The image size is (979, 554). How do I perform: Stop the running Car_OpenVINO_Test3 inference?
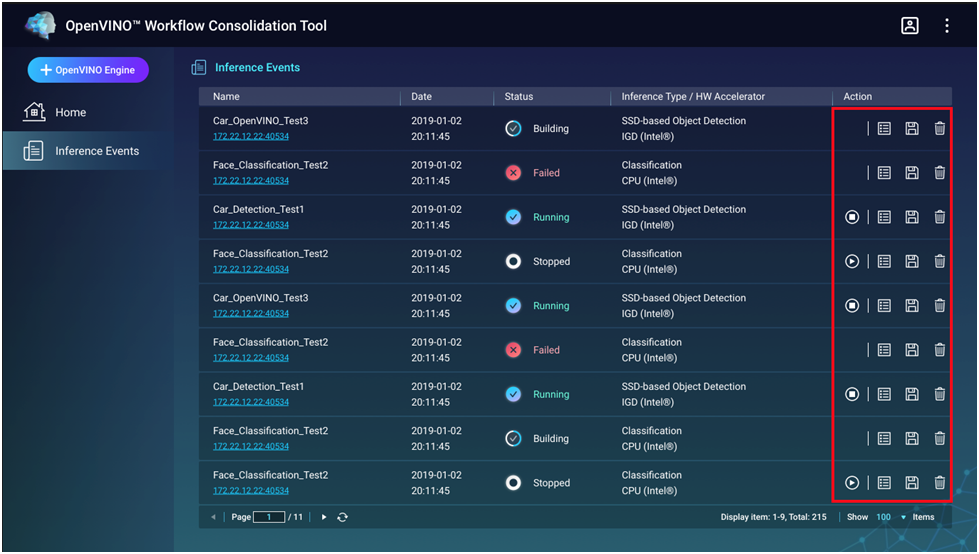852,306
